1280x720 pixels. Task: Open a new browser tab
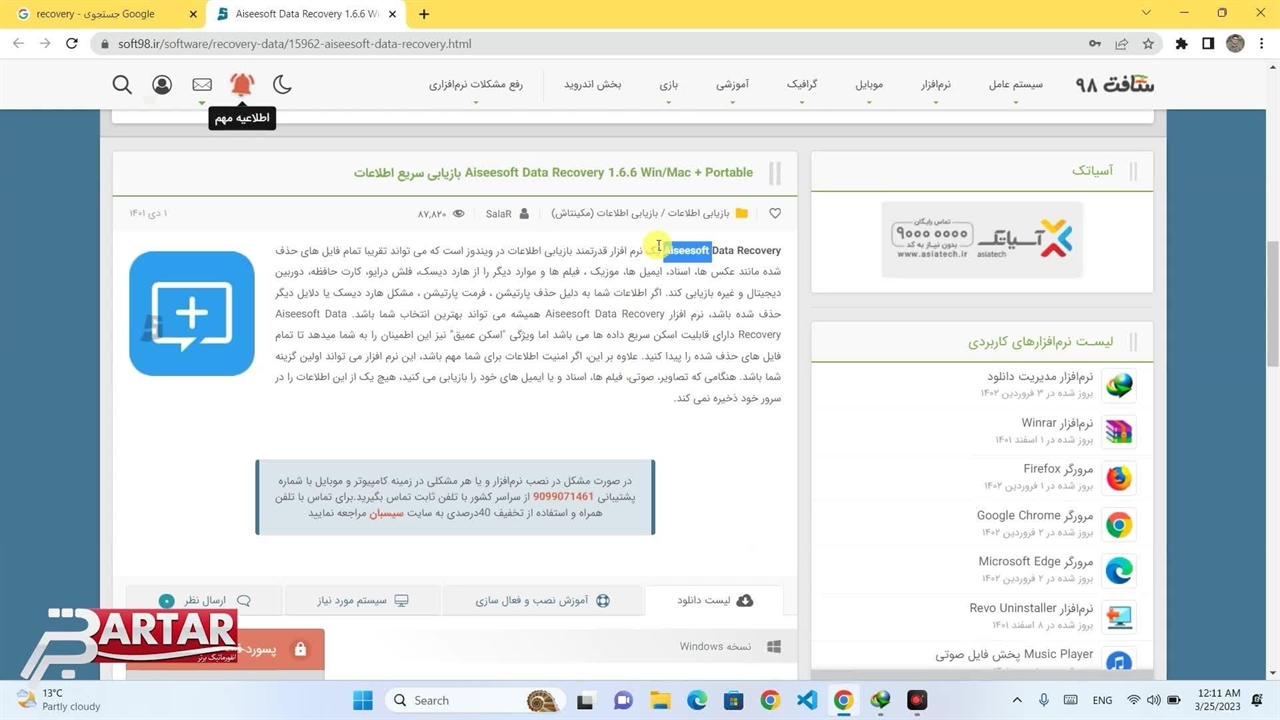point(424,14)
